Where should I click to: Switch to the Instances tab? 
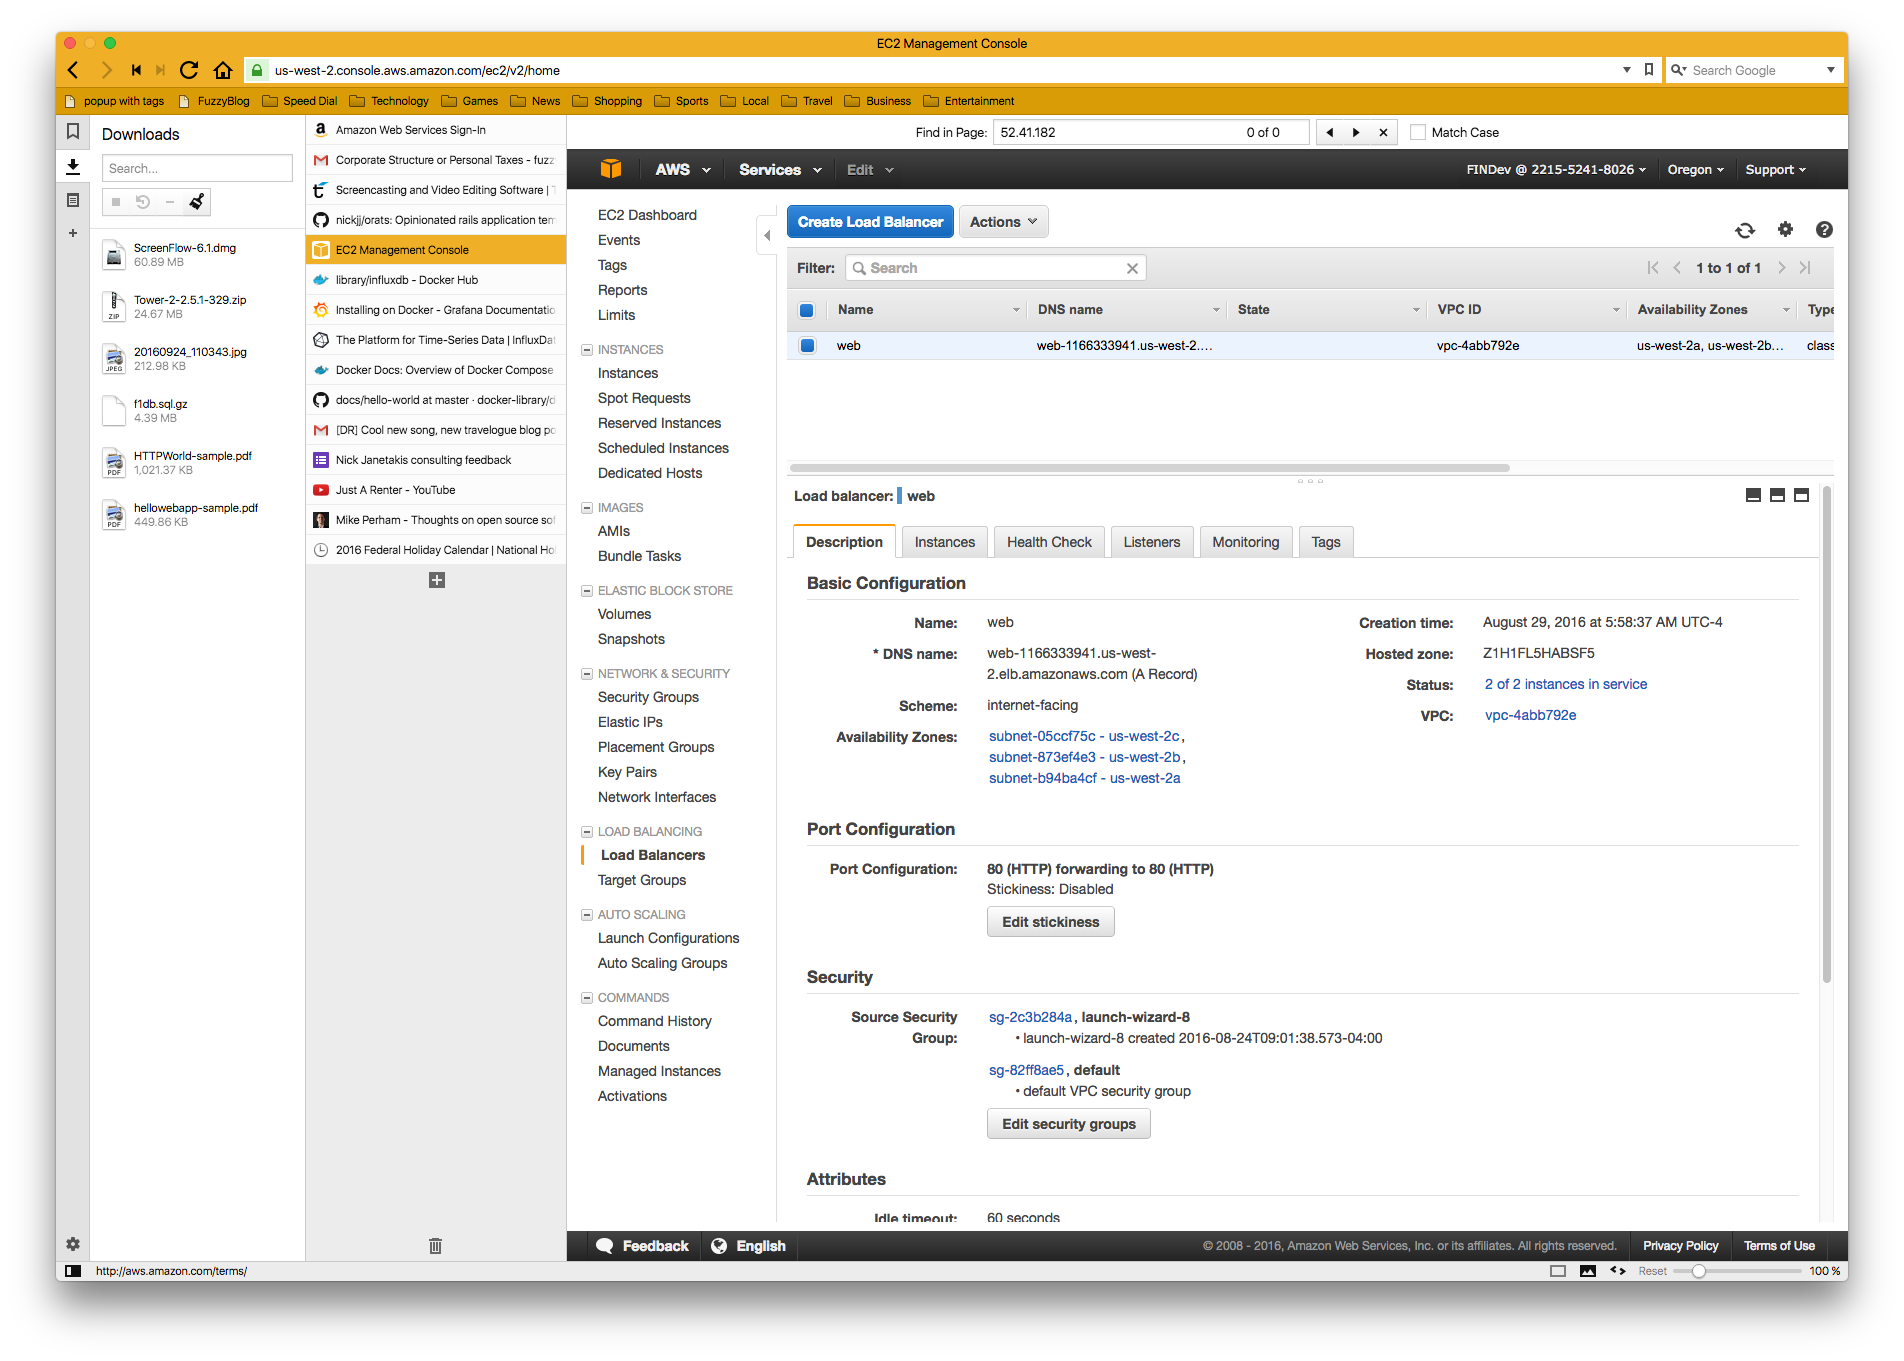click(x=944, y=542)
